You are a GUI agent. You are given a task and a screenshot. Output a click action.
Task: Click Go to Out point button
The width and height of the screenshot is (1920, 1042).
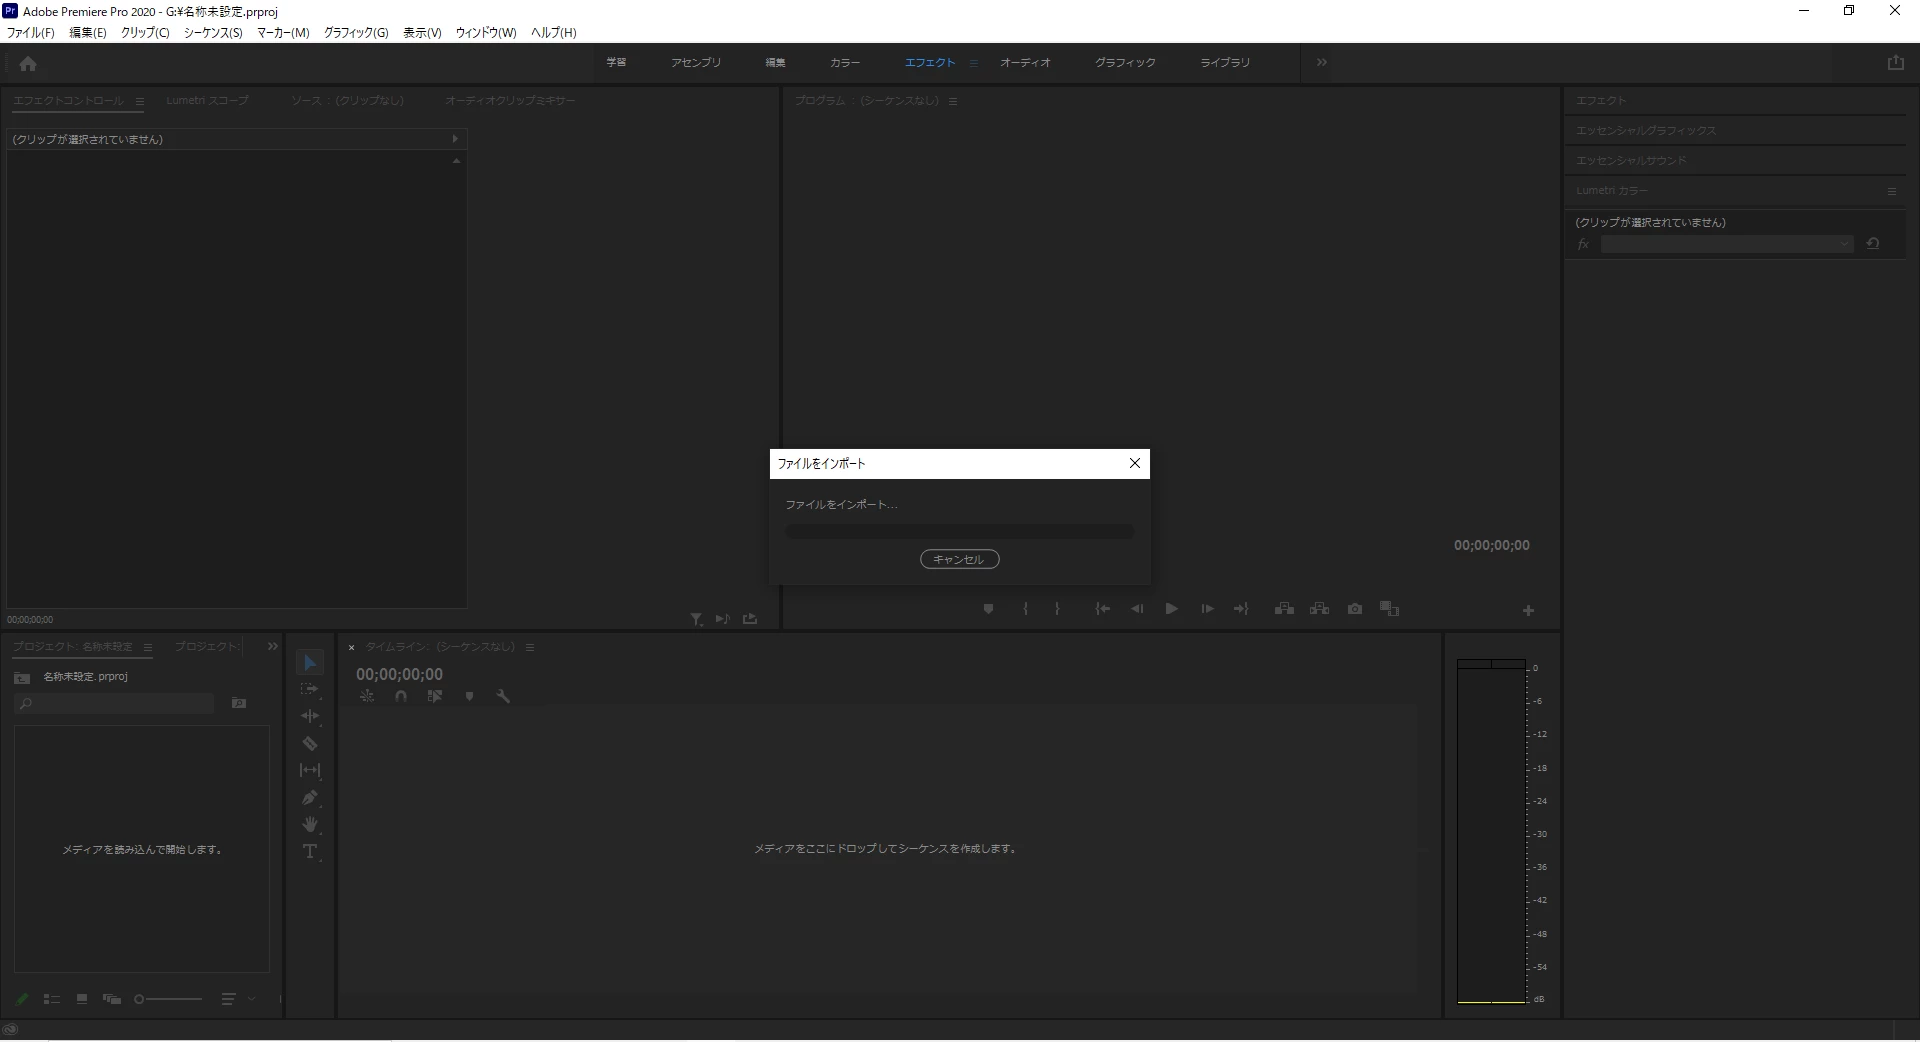click(1241, 609)
